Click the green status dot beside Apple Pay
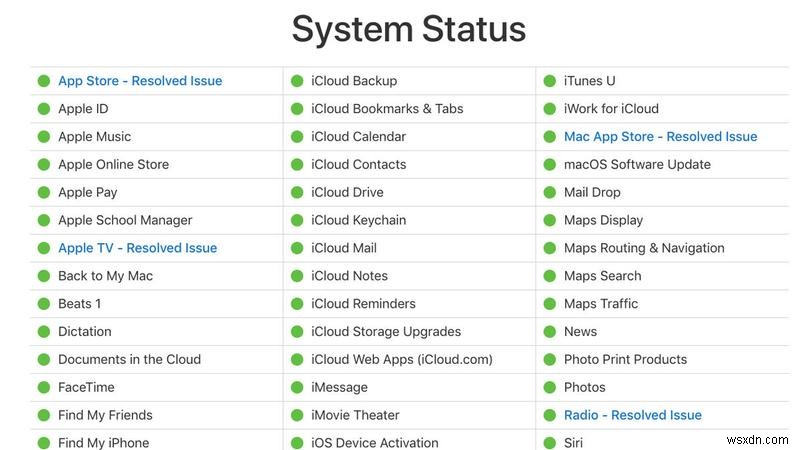 tap(44, 192)
